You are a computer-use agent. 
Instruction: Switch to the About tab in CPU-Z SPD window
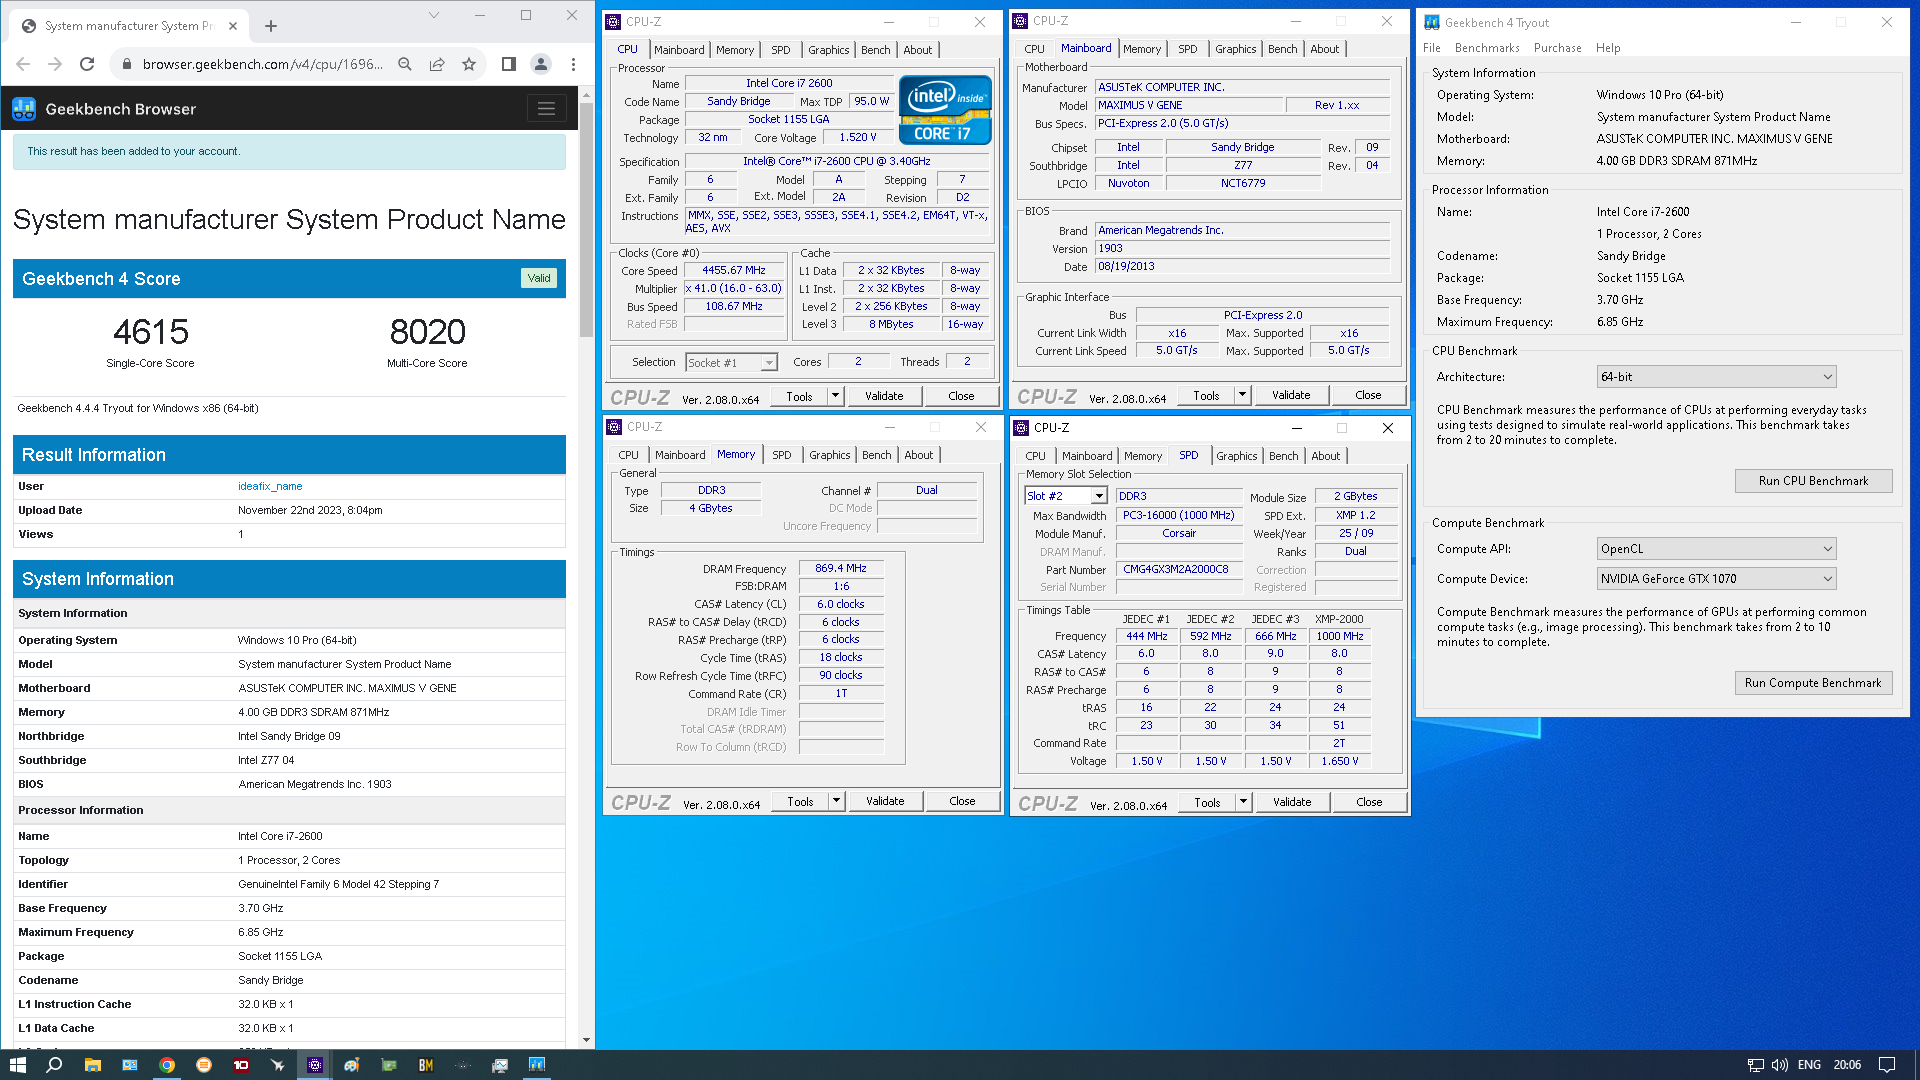tap(1325, 456)
